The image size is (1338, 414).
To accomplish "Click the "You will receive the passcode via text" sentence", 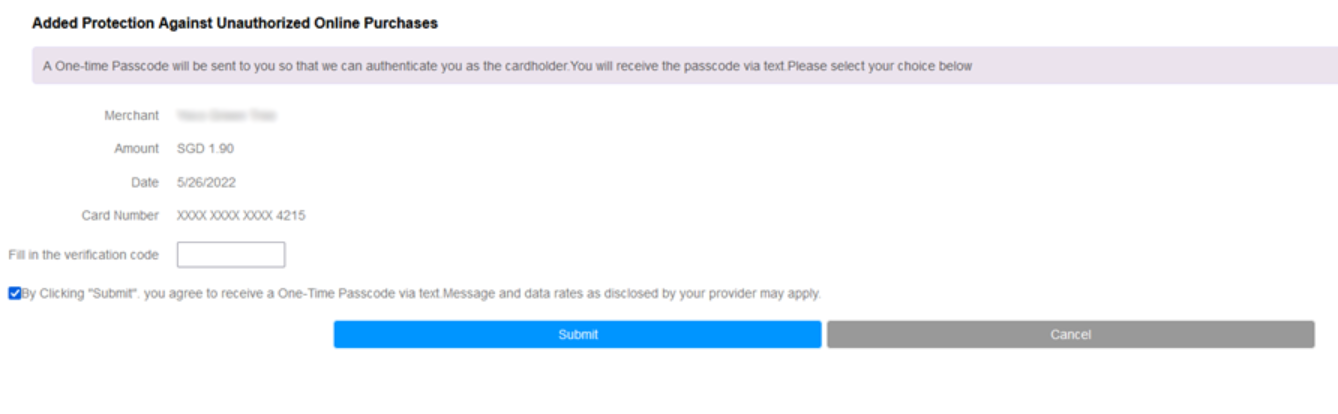I will (678, 66).
